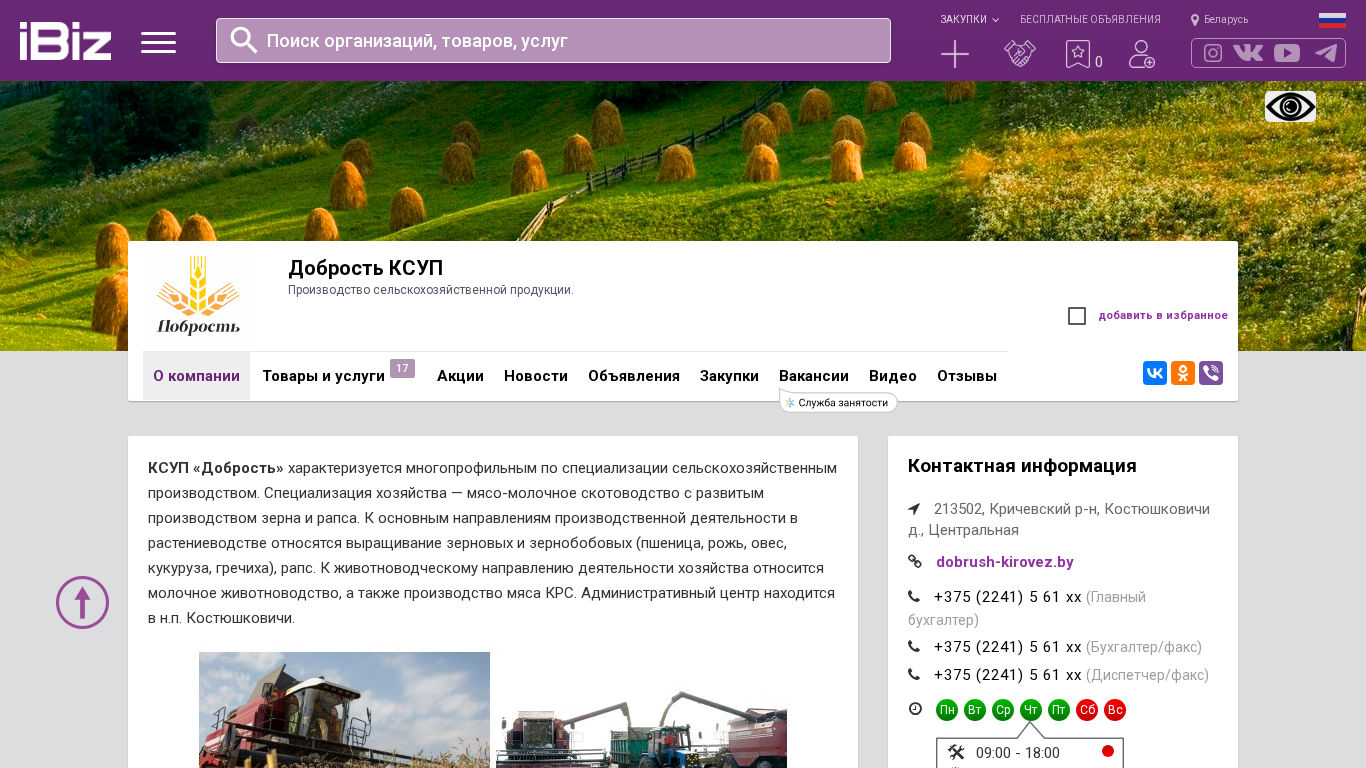Open the favorites bookmark star icon
The height and width of the screenshot is (768, 1366).
pos(1078,54)
